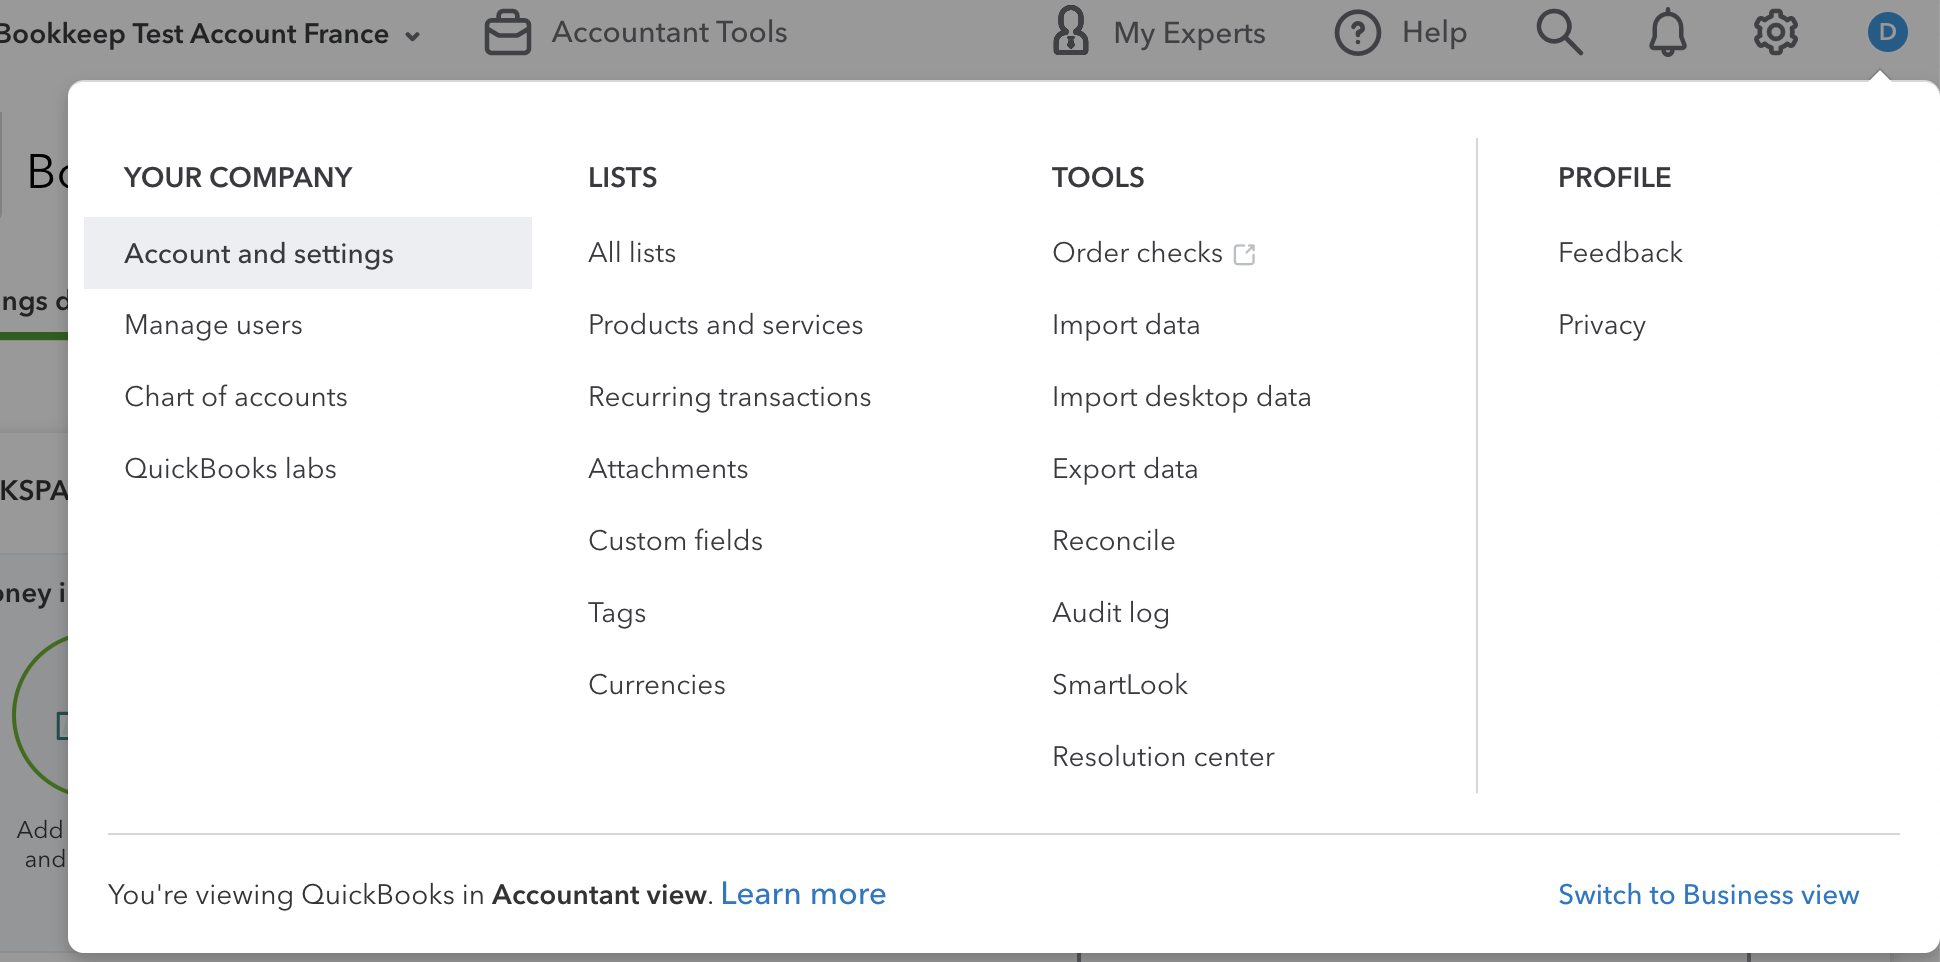1940x962 pixels.
Task: Open the D profile avatar
Action: (1887, 32)
